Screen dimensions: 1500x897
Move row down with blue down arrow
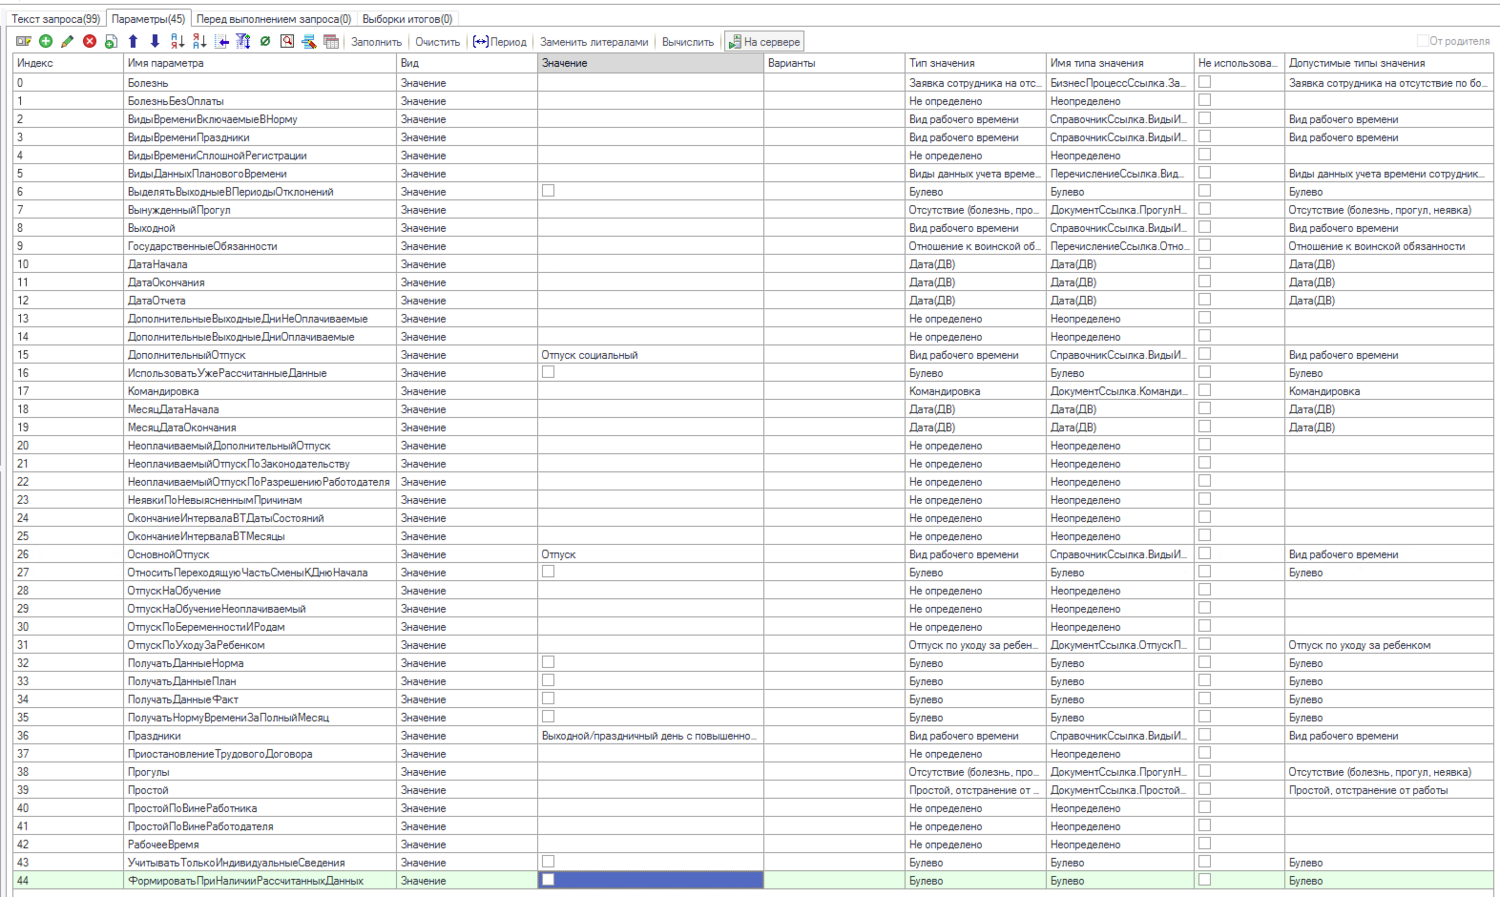click(155, 41)
